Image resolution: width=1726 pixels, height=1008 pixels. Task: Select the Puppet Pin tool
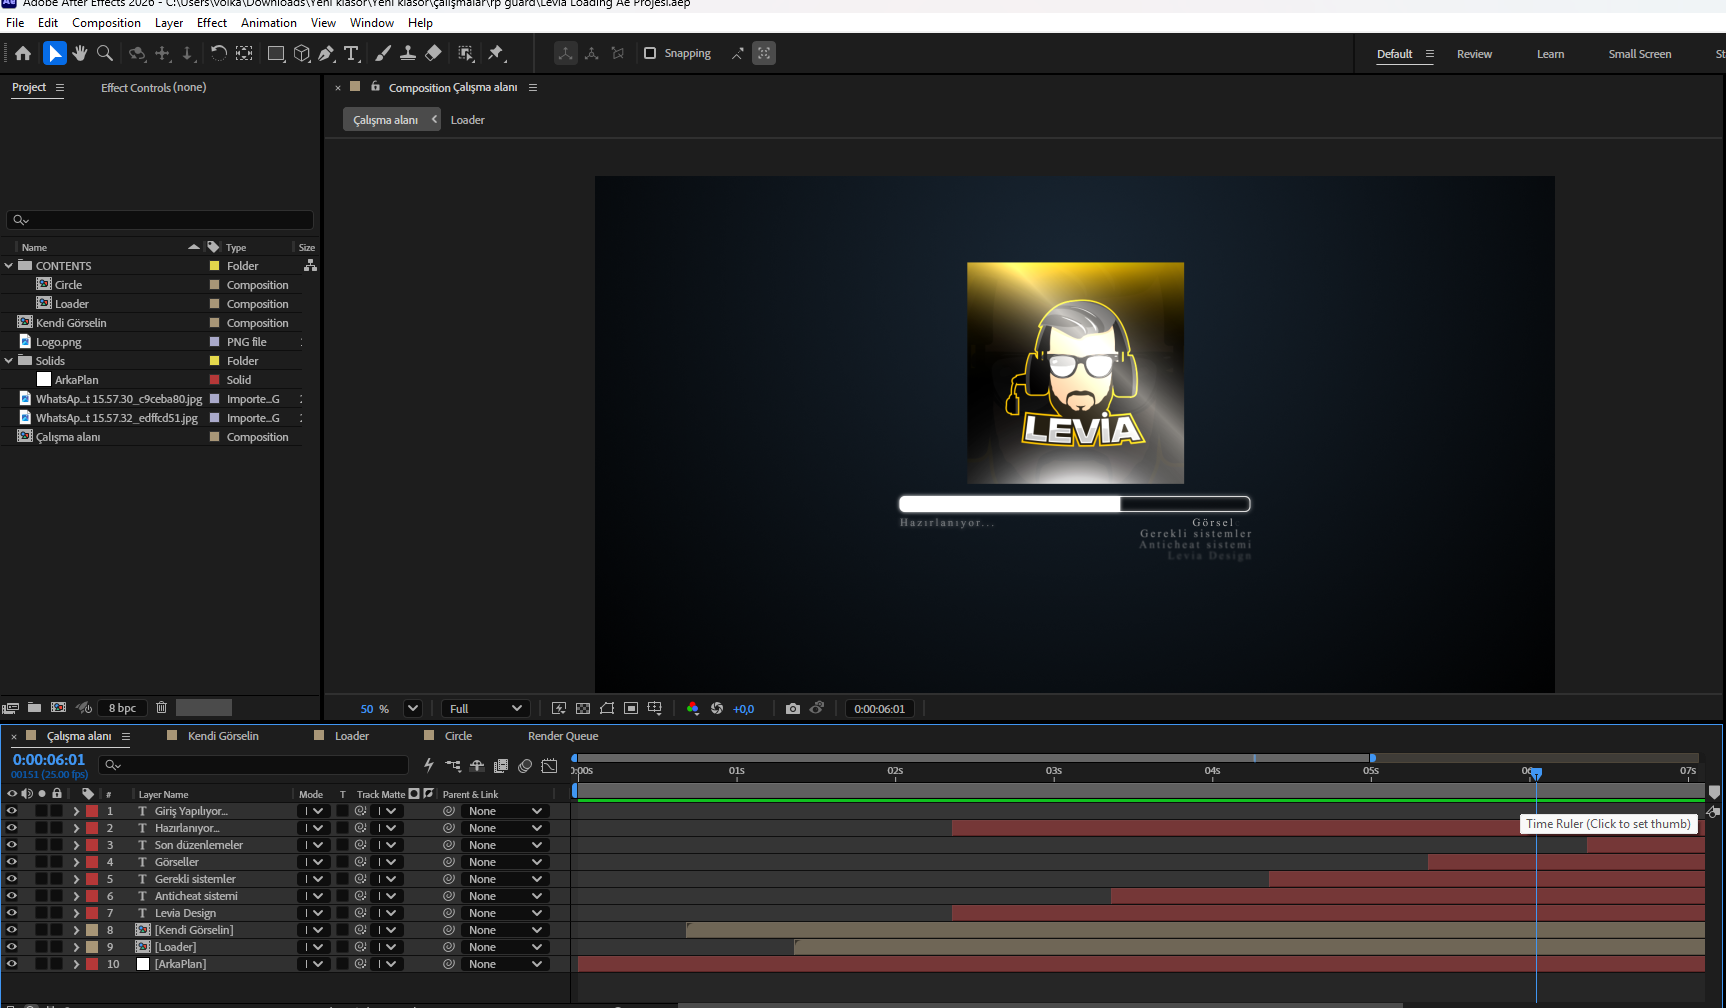(x=496, y=53)
